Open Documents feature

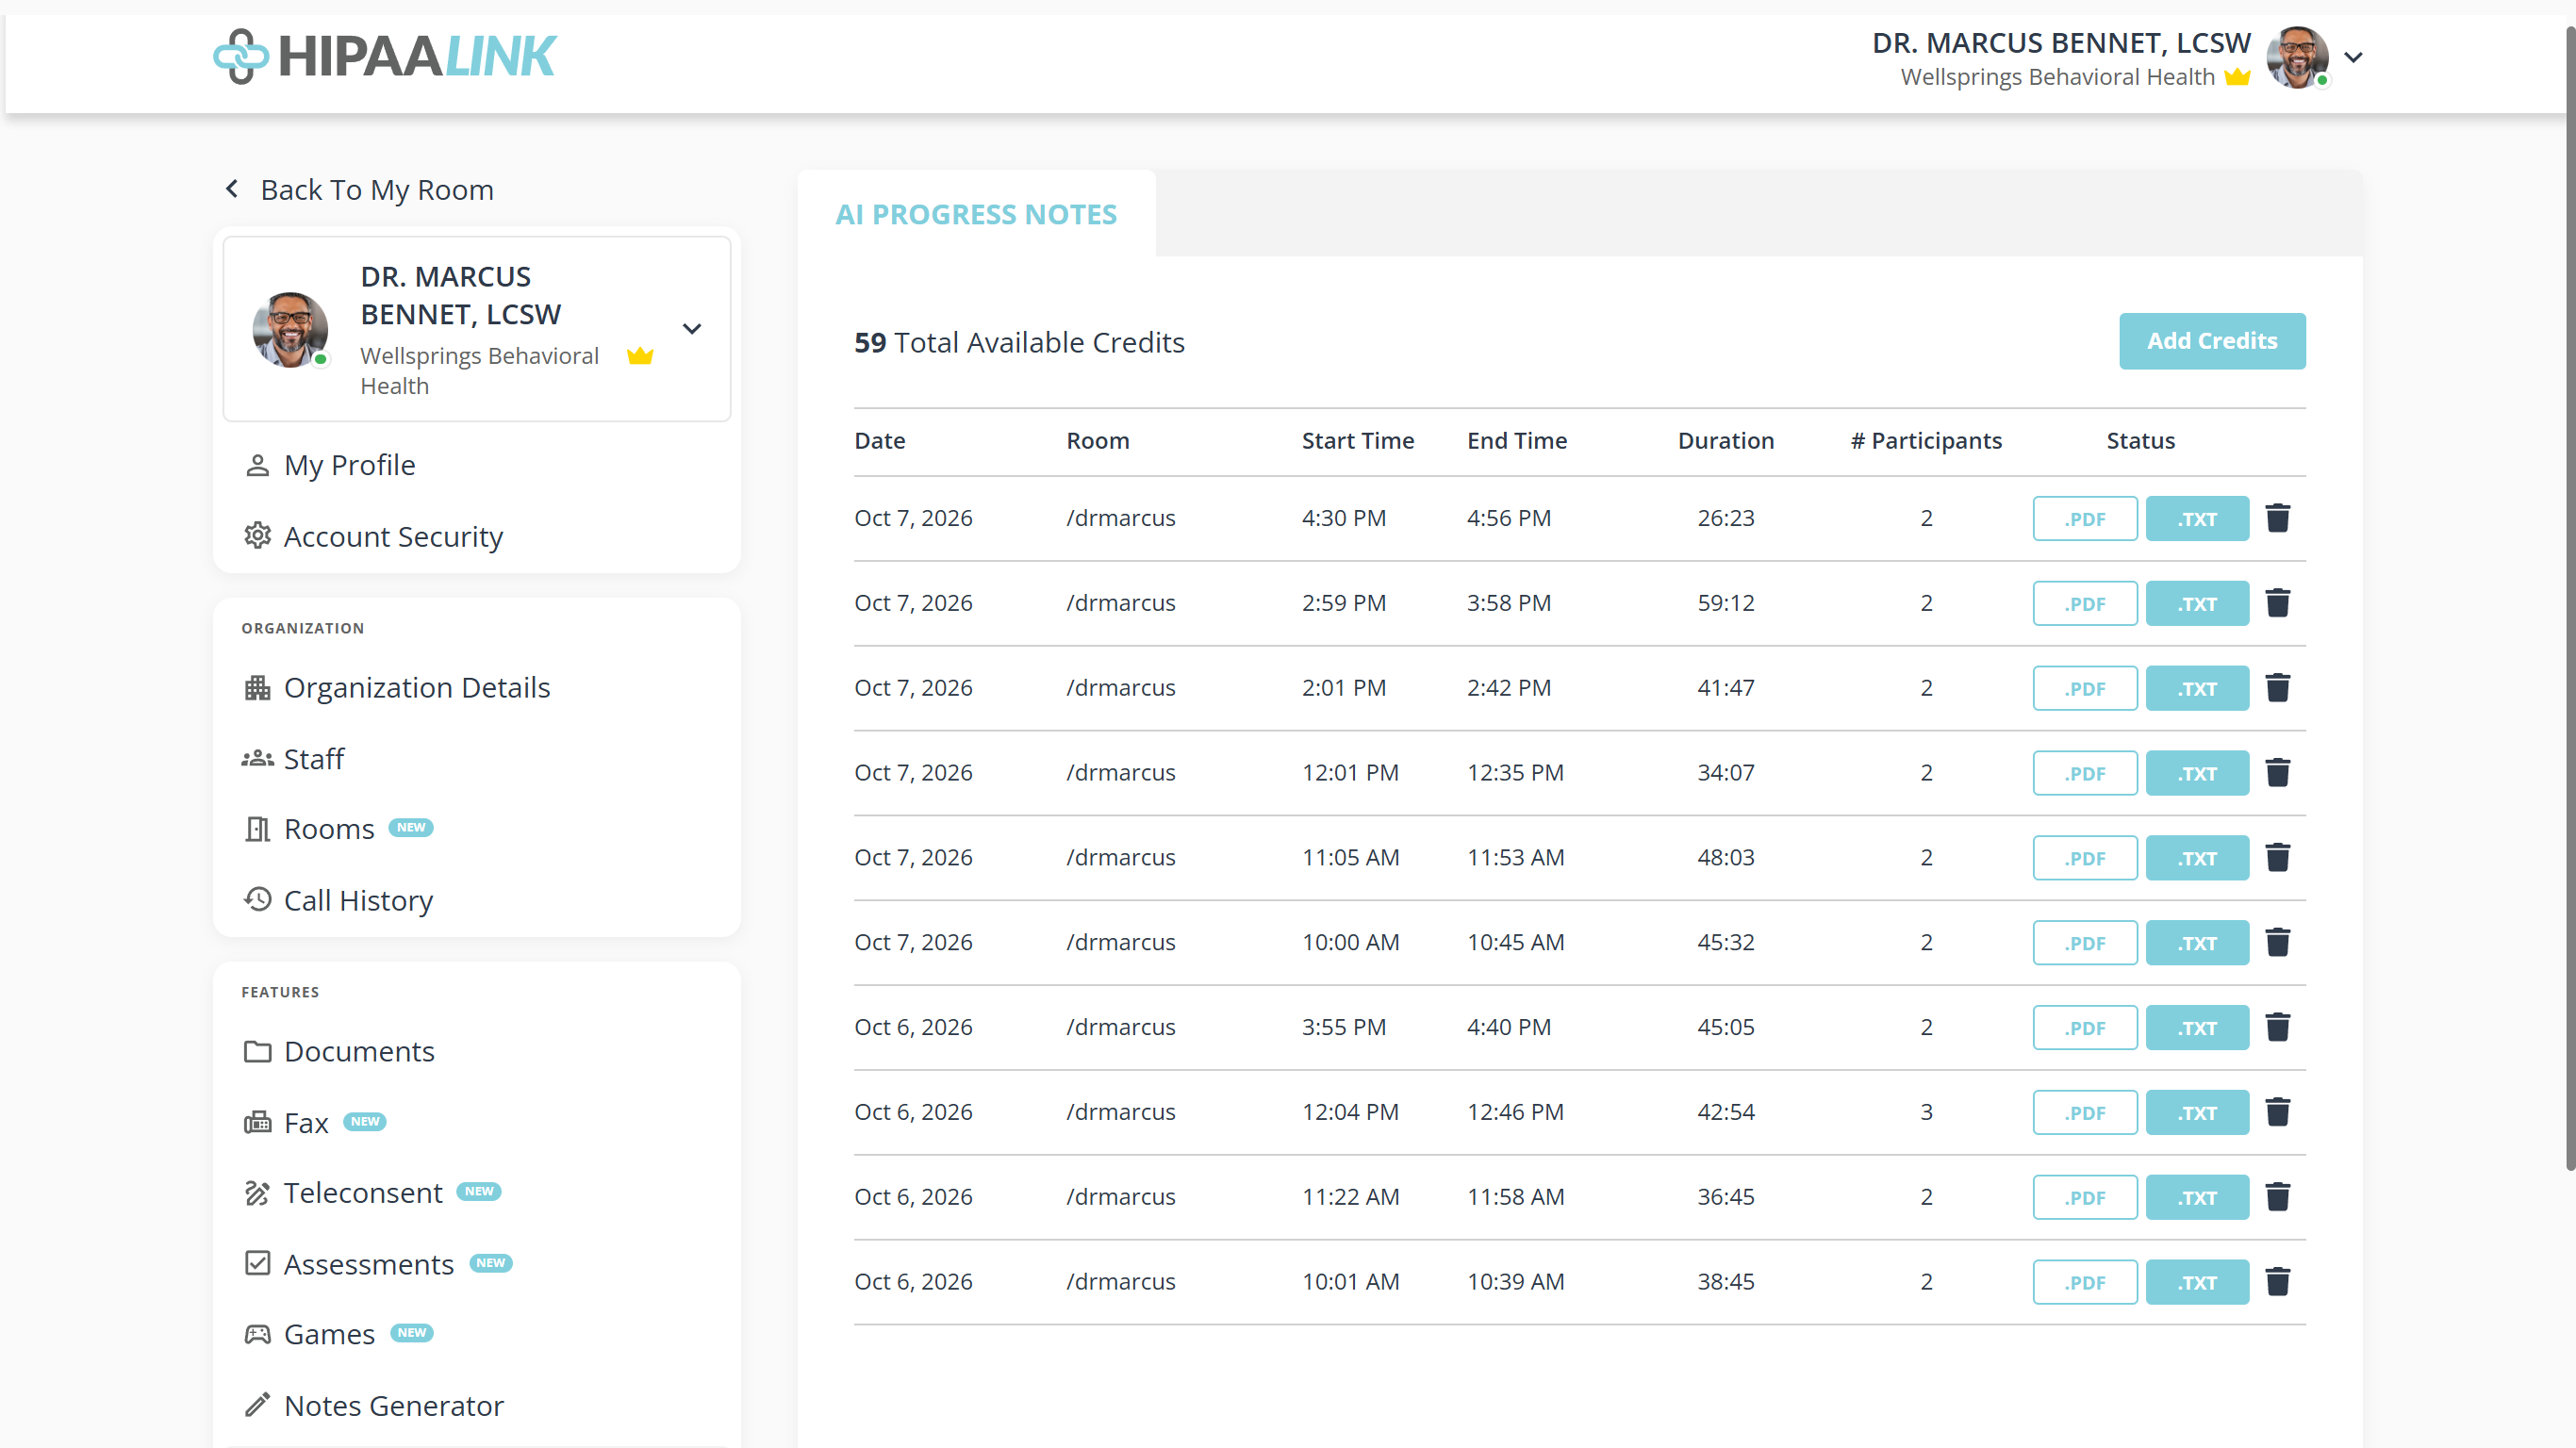(339, 1052)
